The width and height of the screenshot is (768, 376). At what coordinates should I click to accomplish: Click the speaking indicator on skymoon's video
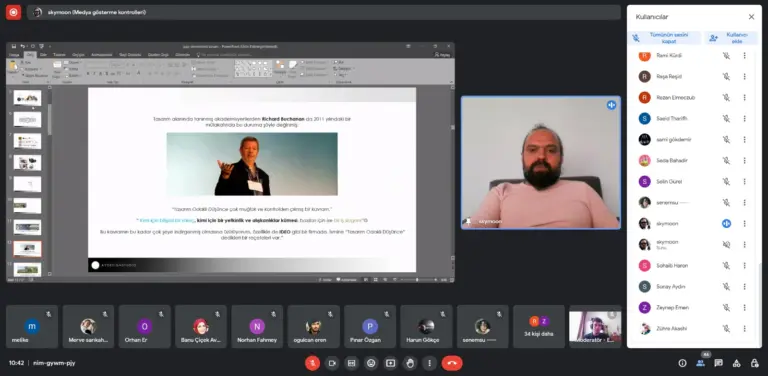click(x=611, y=105)
